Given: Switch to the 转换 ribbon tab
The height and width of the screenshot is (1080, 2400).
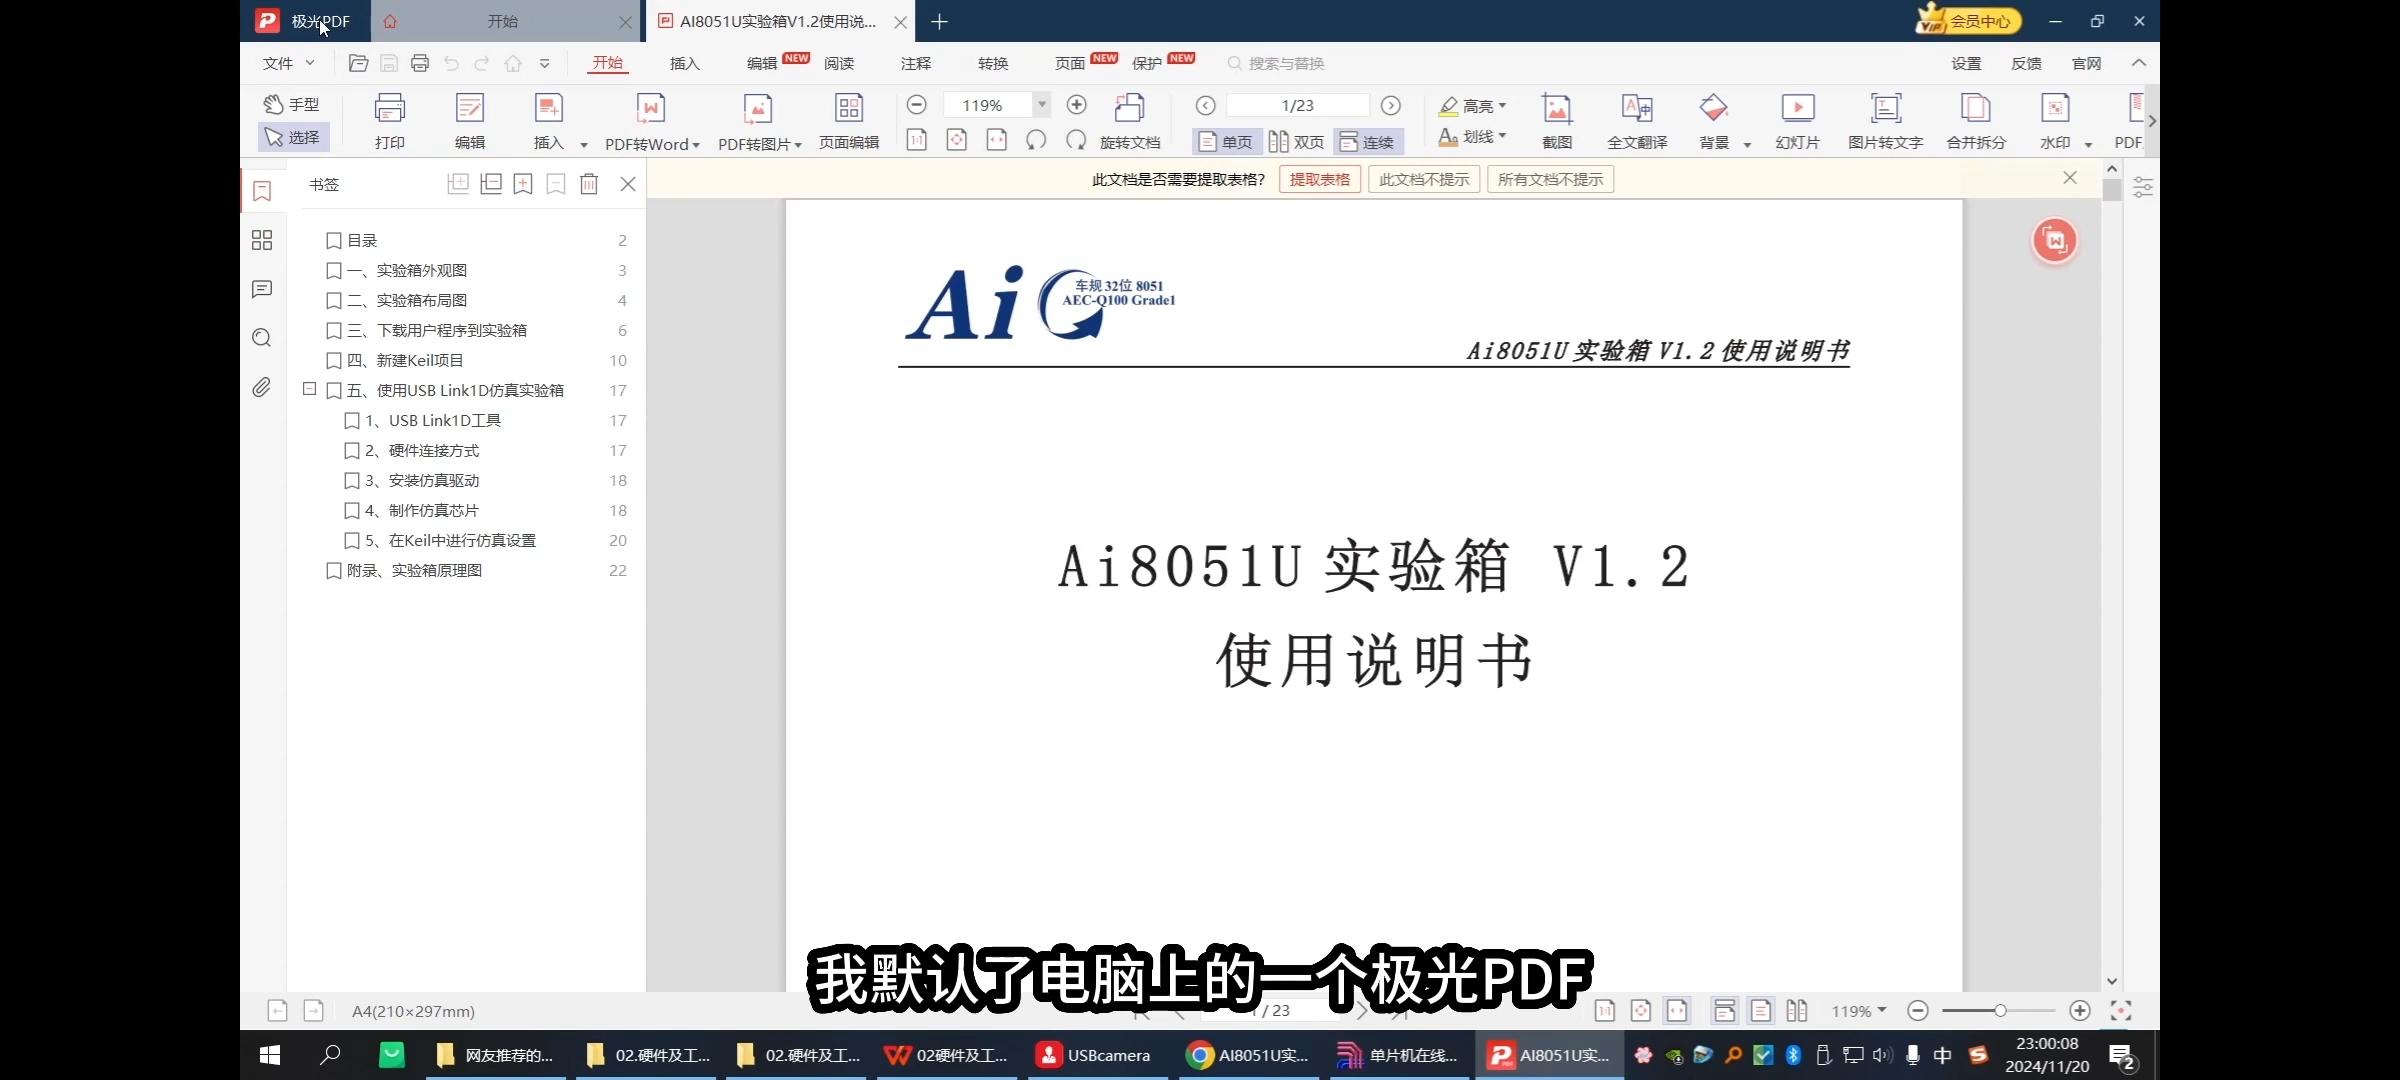Looking at the screenshot, I should click(993, 63).
